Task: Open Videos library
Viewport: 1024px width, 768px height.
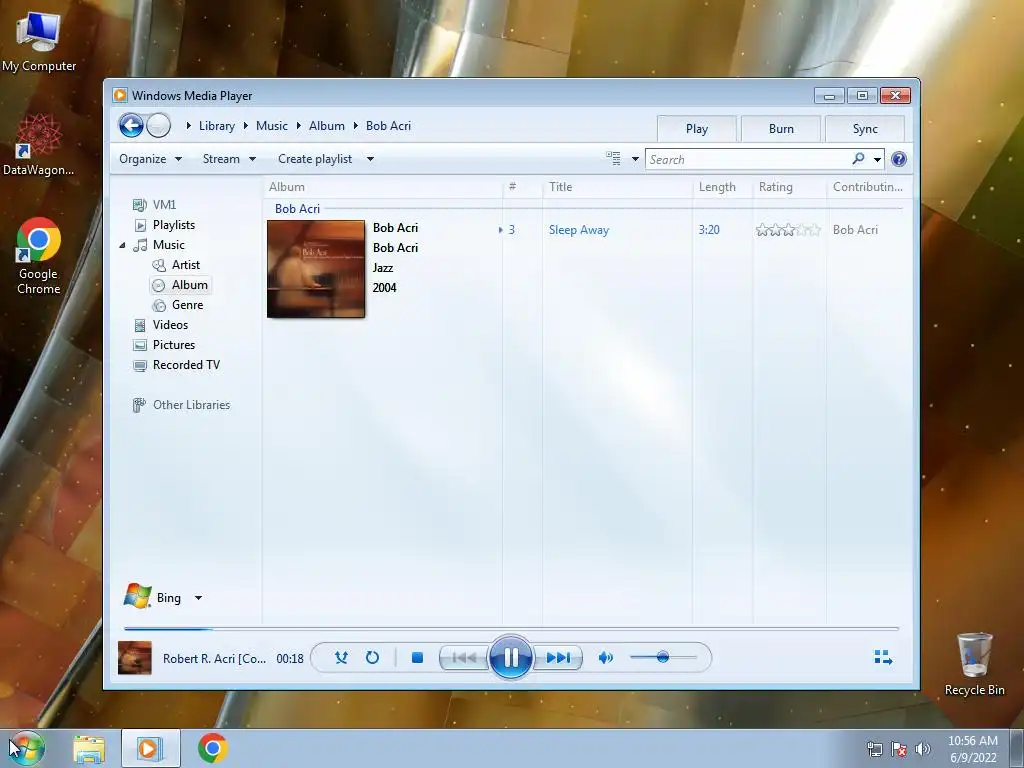Action: [x=170, y=325]
